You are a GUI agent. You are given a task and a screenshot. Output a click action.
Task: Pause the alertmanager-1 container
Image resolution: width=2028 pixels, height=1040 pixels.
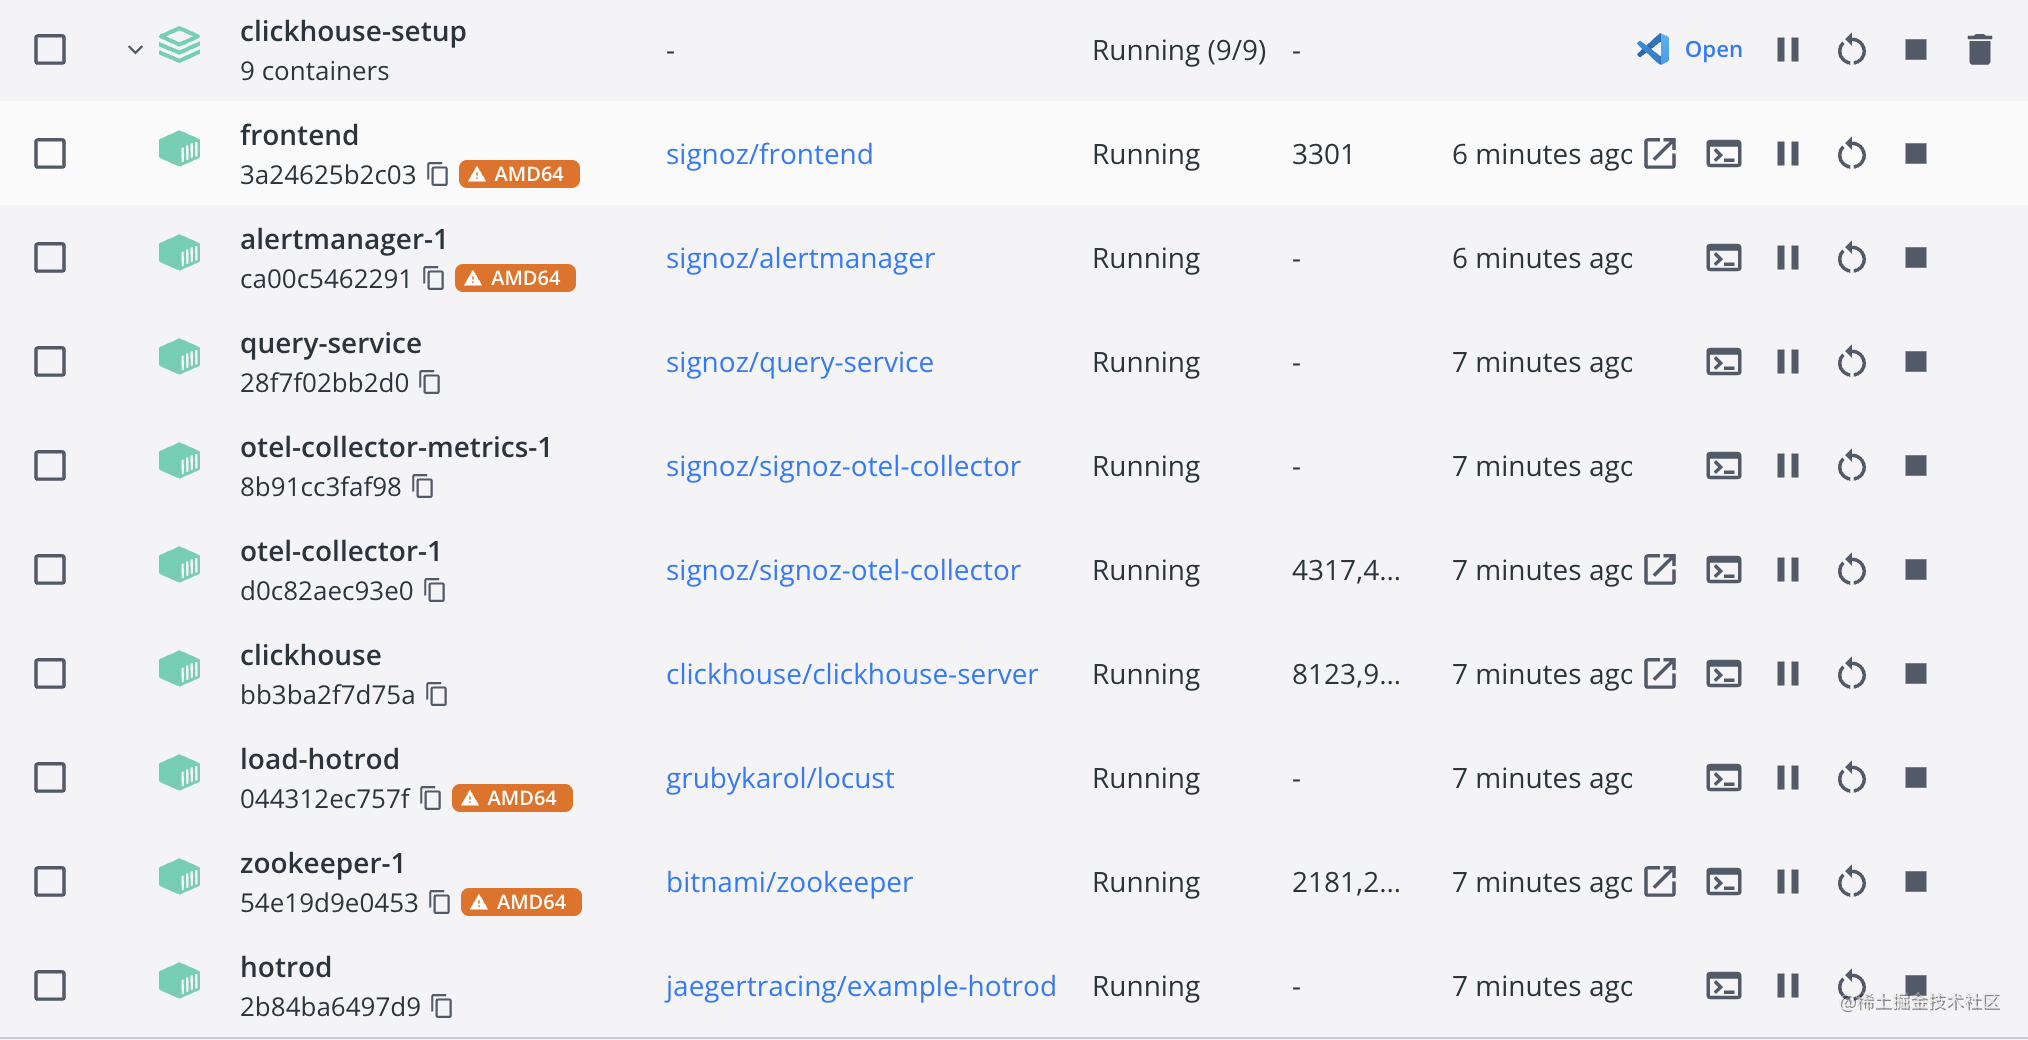pyautogui.click(x=1787, y=258)
